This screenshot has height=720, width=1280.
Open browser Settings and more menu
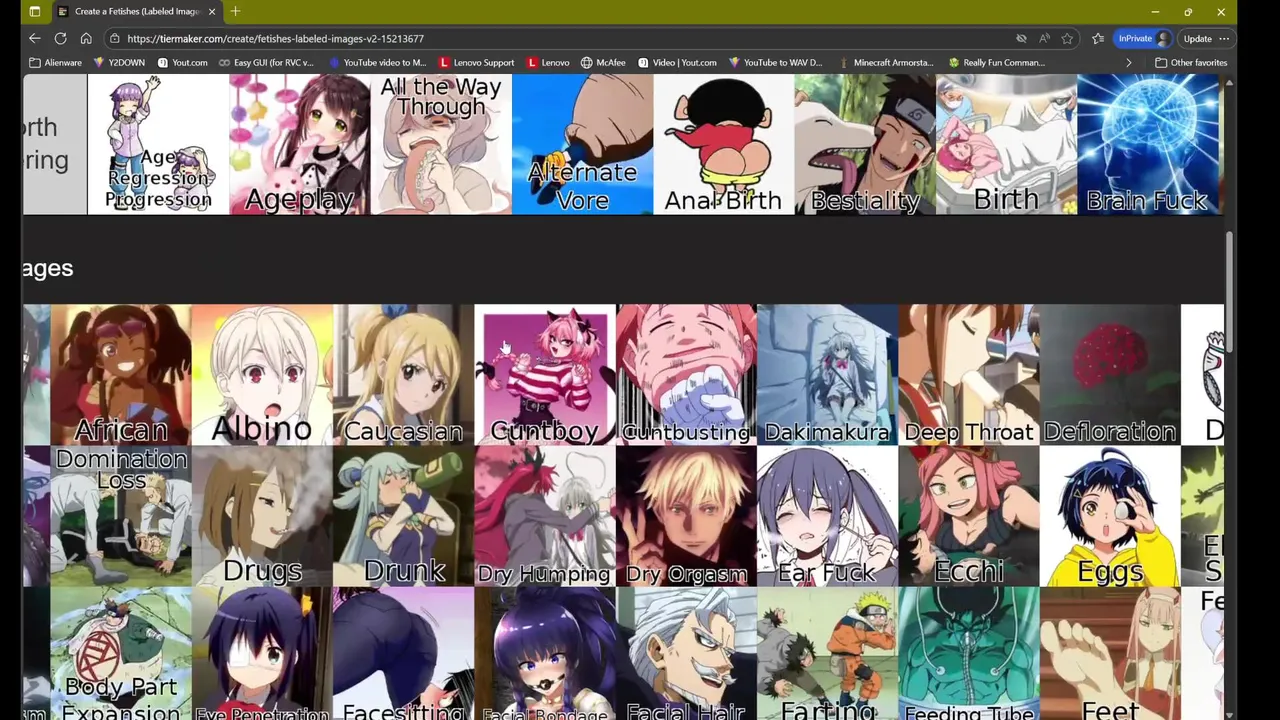point(1224,39)
